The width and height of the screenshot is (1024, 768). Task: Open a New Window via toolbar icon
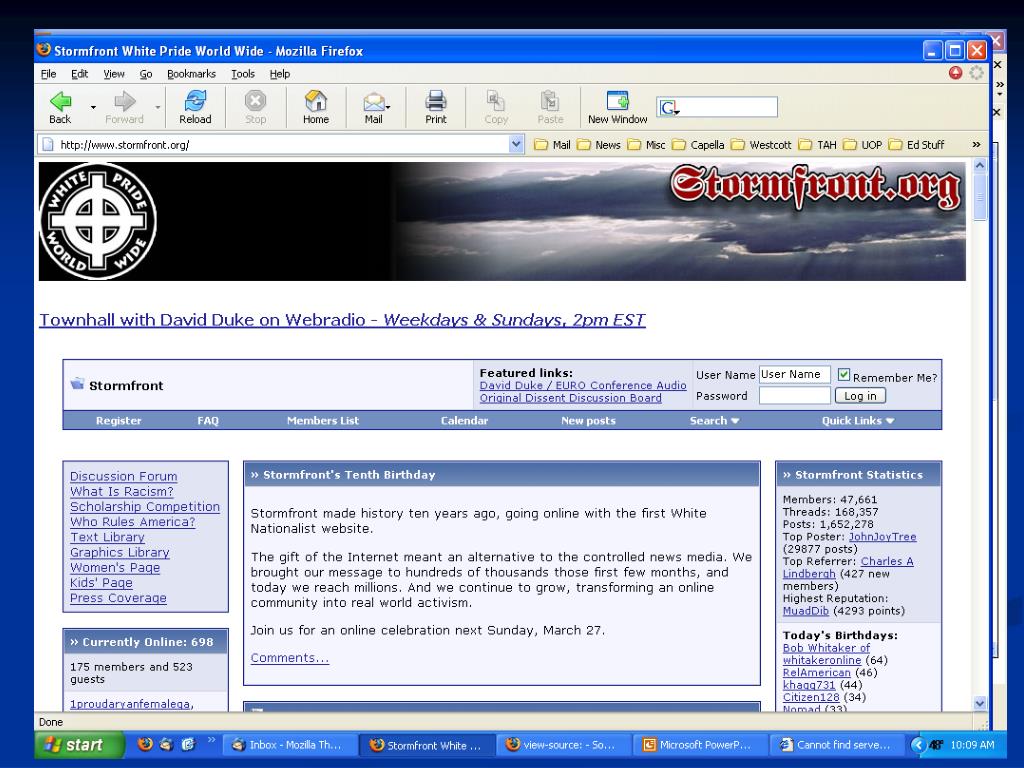(x=618, y=101)
